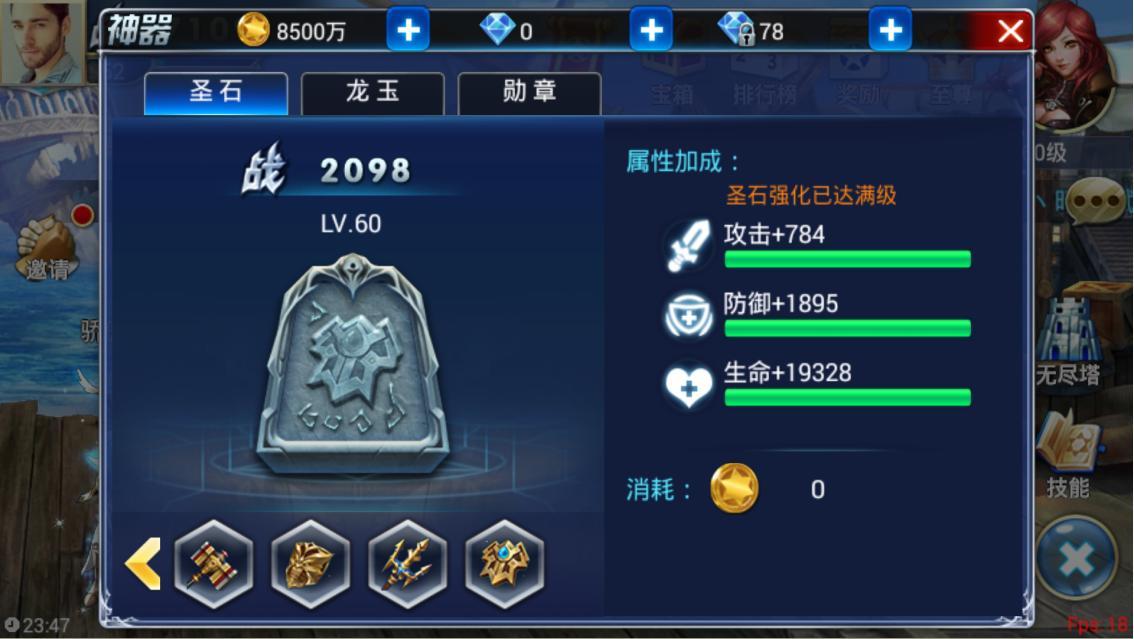The width and height of the screenshot is (1134, 639).
Task: Add locked diamonds with the plus button
Action: point(890,30)
